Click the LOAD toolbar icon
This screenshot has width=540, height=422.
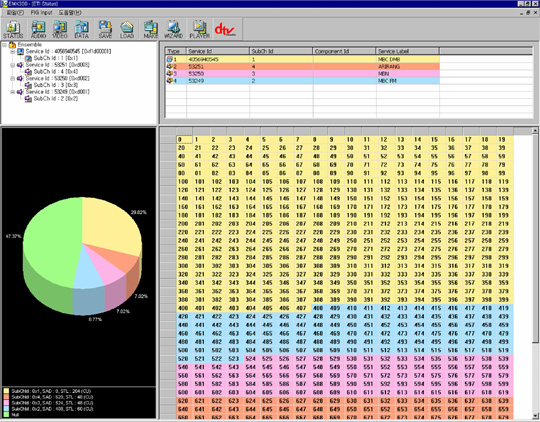[126, 29]
